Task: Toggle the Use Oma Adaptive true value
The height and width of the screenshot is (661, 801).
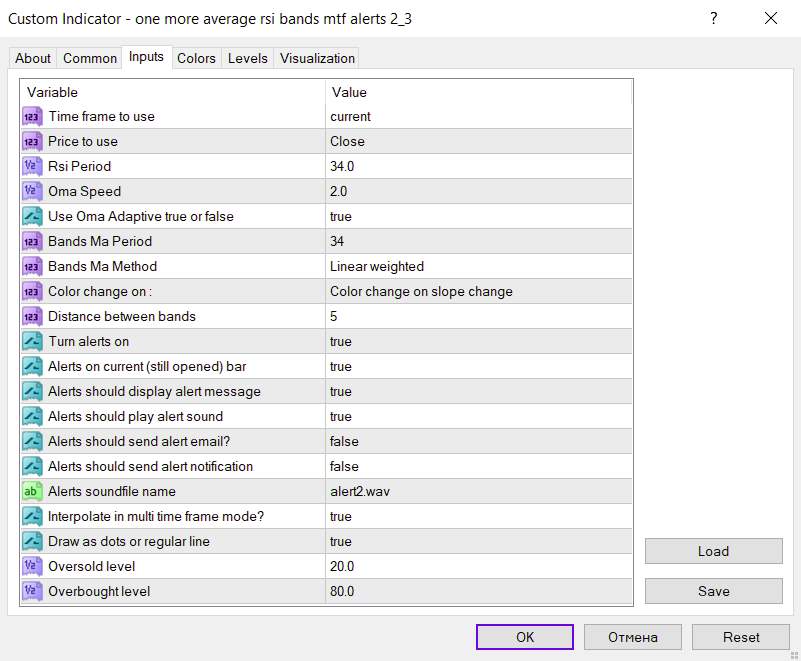Action: pos(478,216)
